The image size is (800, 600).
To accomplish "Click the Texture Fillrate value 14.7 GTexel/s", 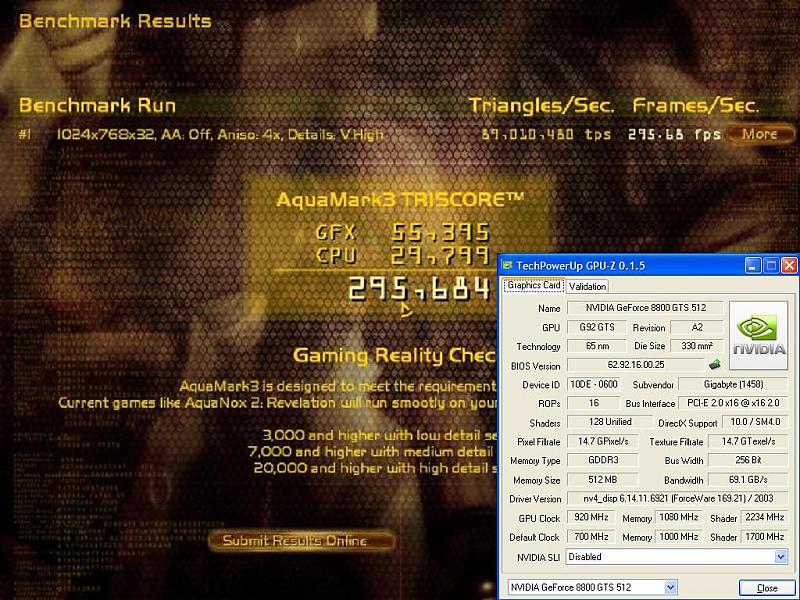I will pyautogui.click(x=748, y=441).
